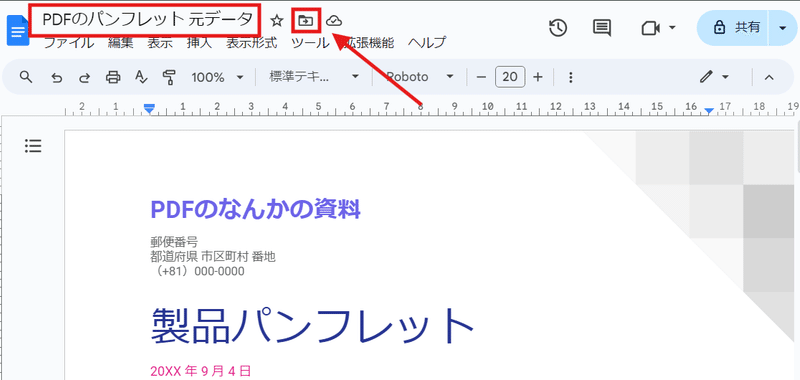Click the 郵便番号 line
The height and width of the screenshot is (380, 800).
[x=174, y=242]
